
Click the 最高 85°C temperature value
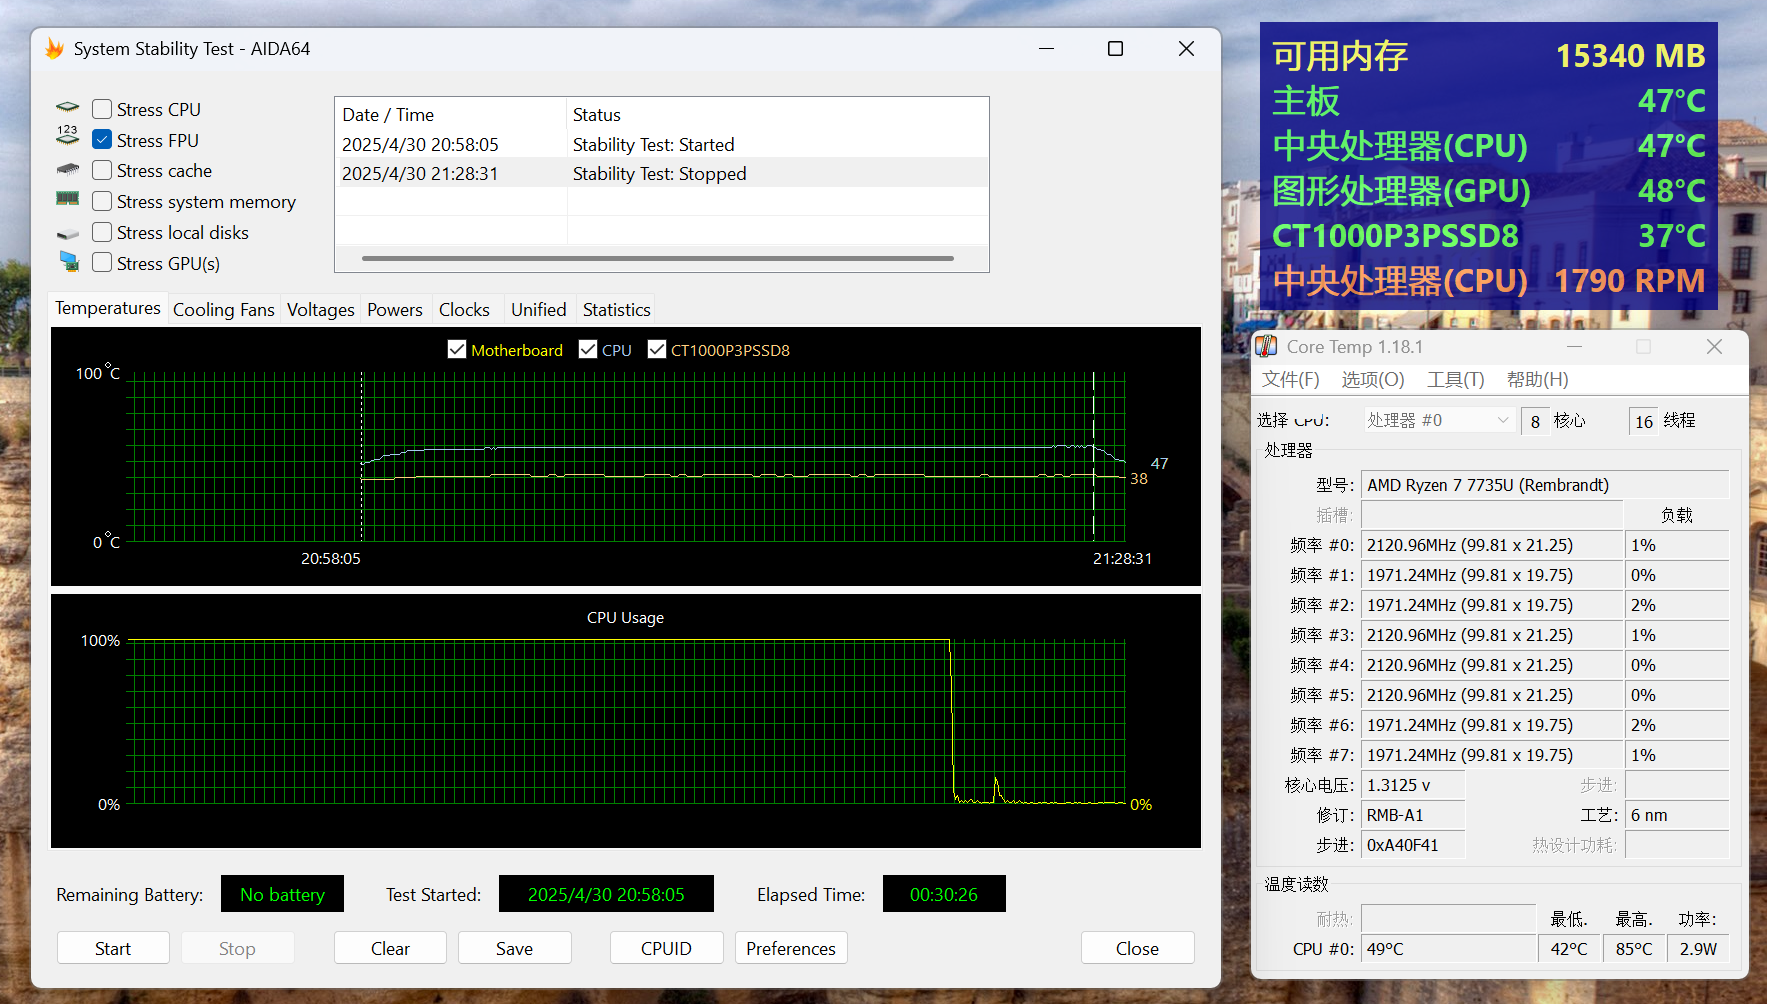point(1634,949)
